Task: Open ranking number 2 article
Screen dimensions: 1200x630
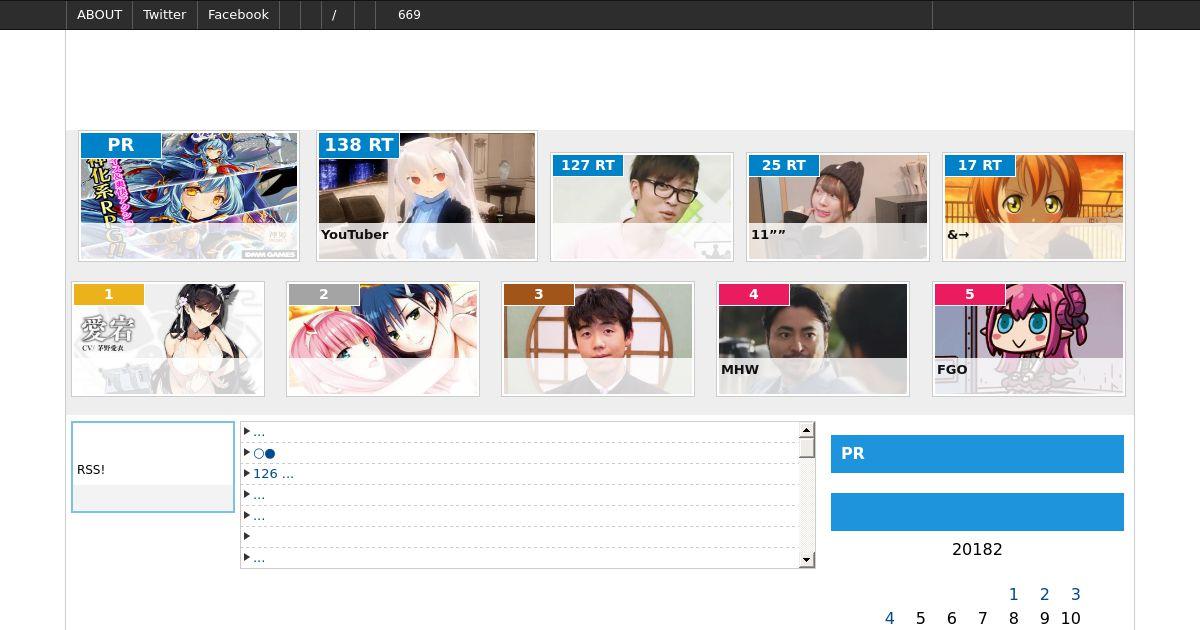Action: tap(383, 339)
